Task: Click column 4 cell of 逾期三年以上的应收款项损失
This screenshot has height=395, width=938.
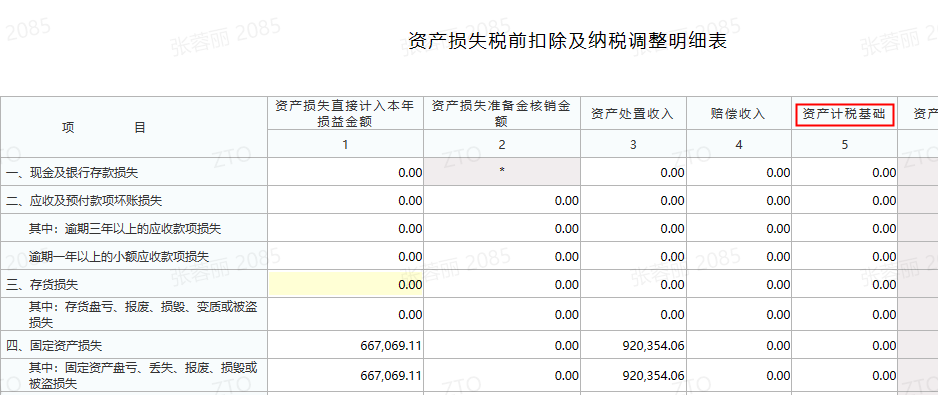Action: tap(739, 229)
